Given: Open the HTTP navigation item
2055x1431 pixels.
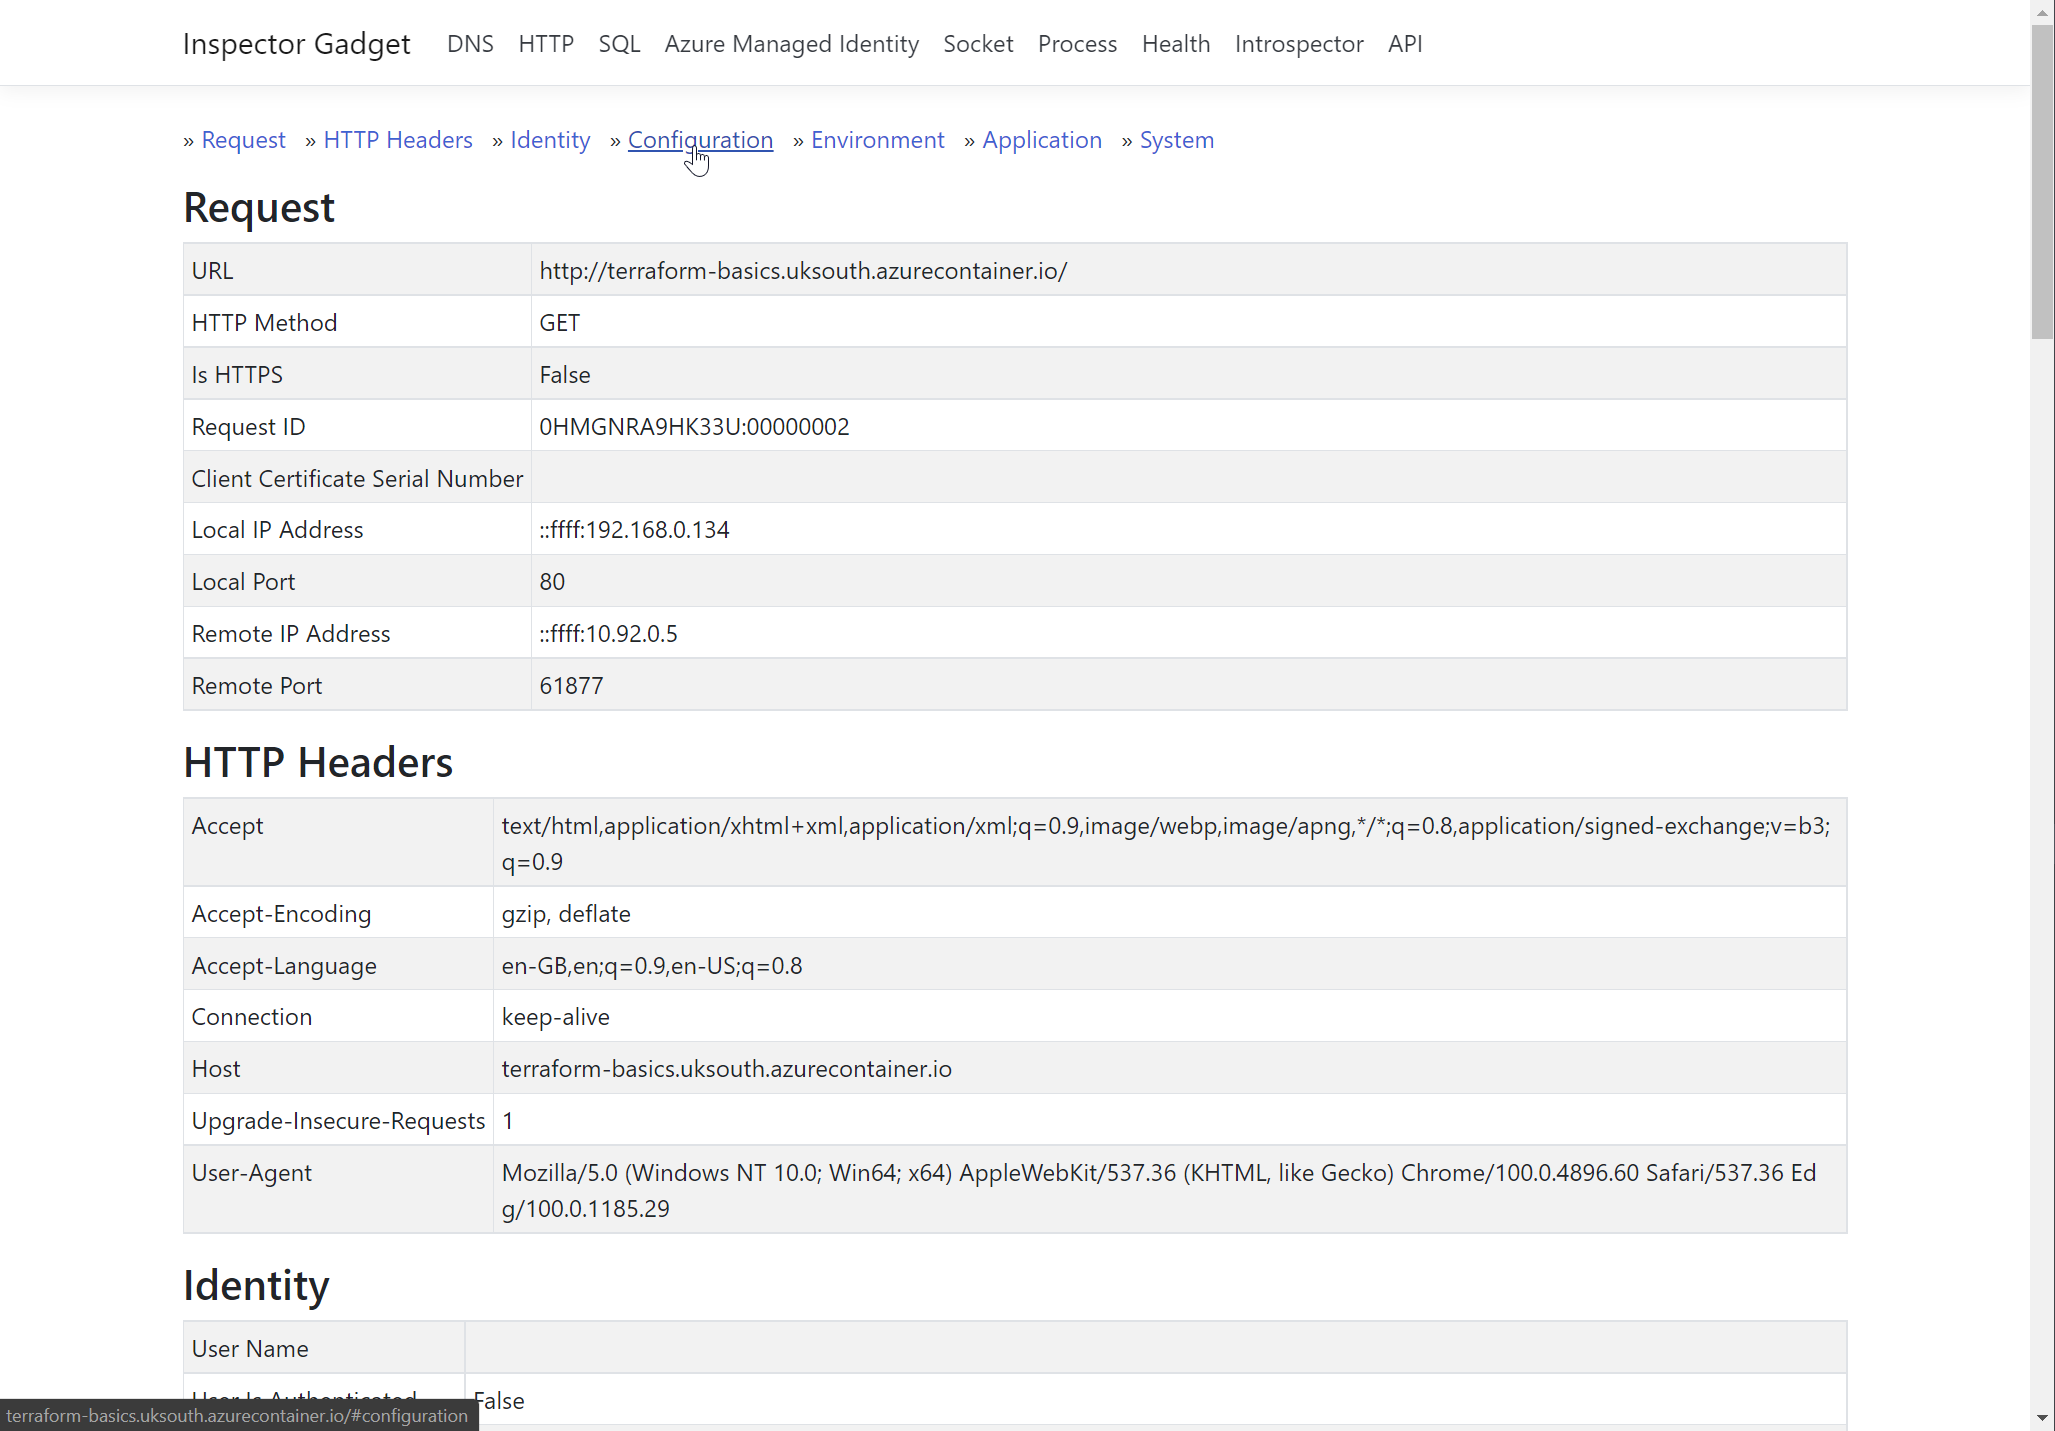Looking at the screenshot, I should 546,44.
